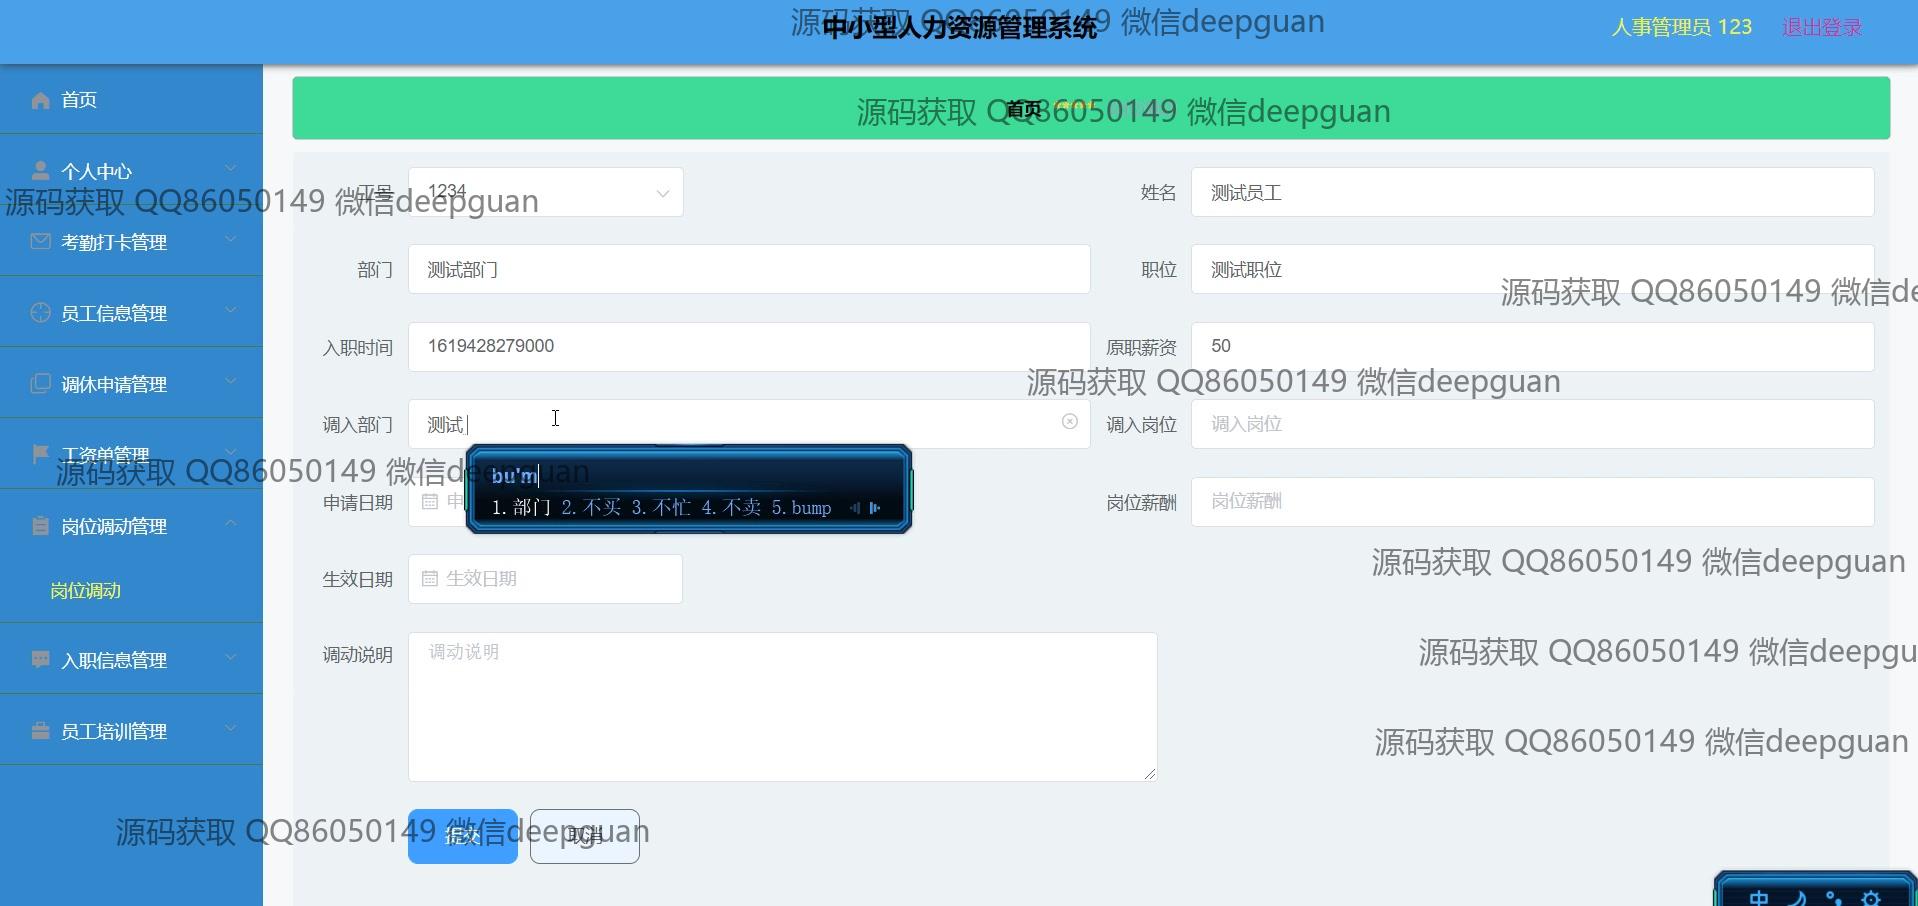Click the blue 提交 submit button
Screen dimensions: 1918x906
[462, 836]
